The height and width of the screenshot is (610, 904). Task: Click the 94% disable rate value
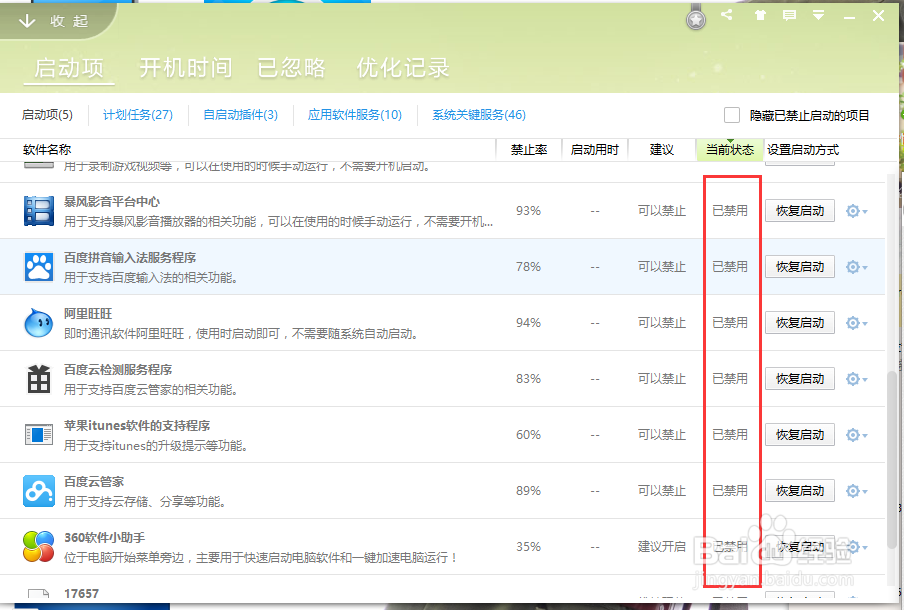point(528,323)
